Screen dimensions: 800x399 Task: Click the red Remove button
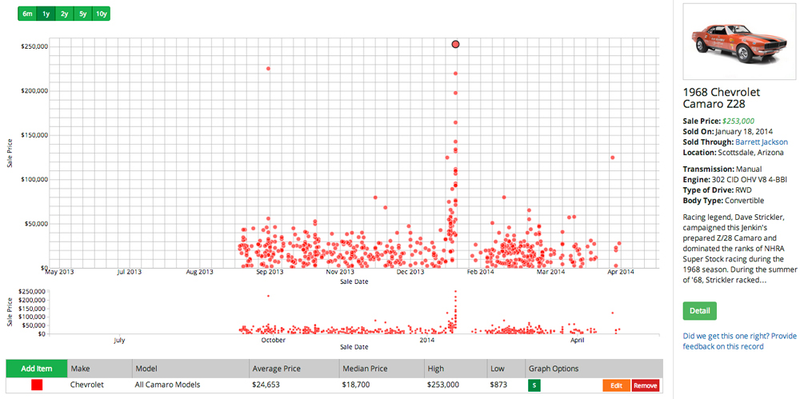click(645, 386)
